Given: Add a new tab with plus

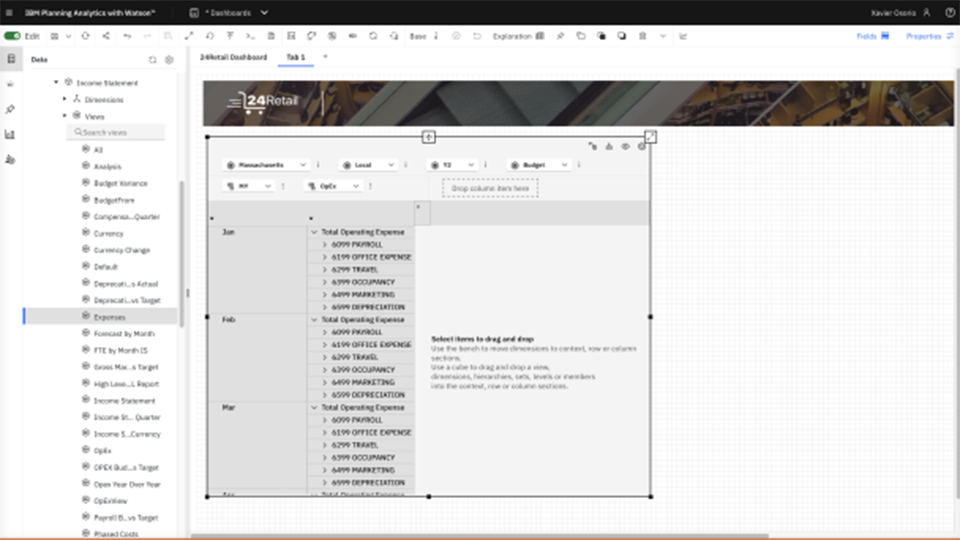Looking at the screenshot, I should (325, 57).
